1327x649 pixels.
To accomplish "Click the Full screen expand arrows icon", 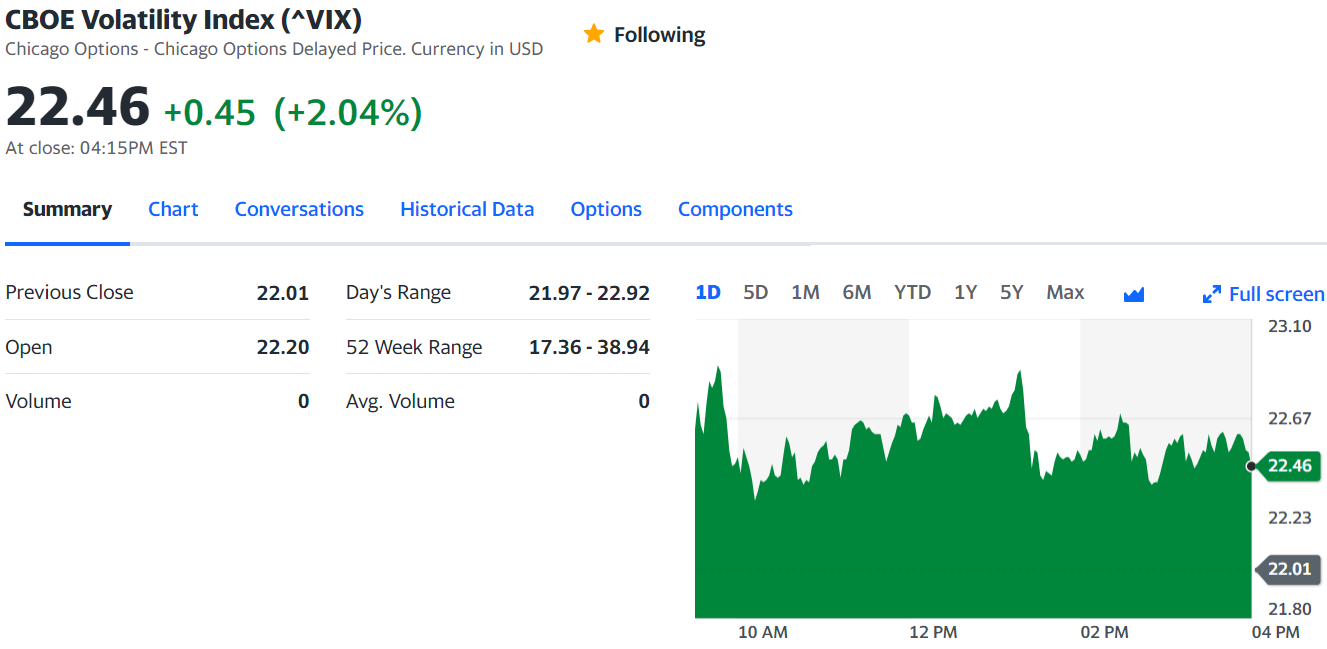I will pyautogui.click(x=1211, y=294).
